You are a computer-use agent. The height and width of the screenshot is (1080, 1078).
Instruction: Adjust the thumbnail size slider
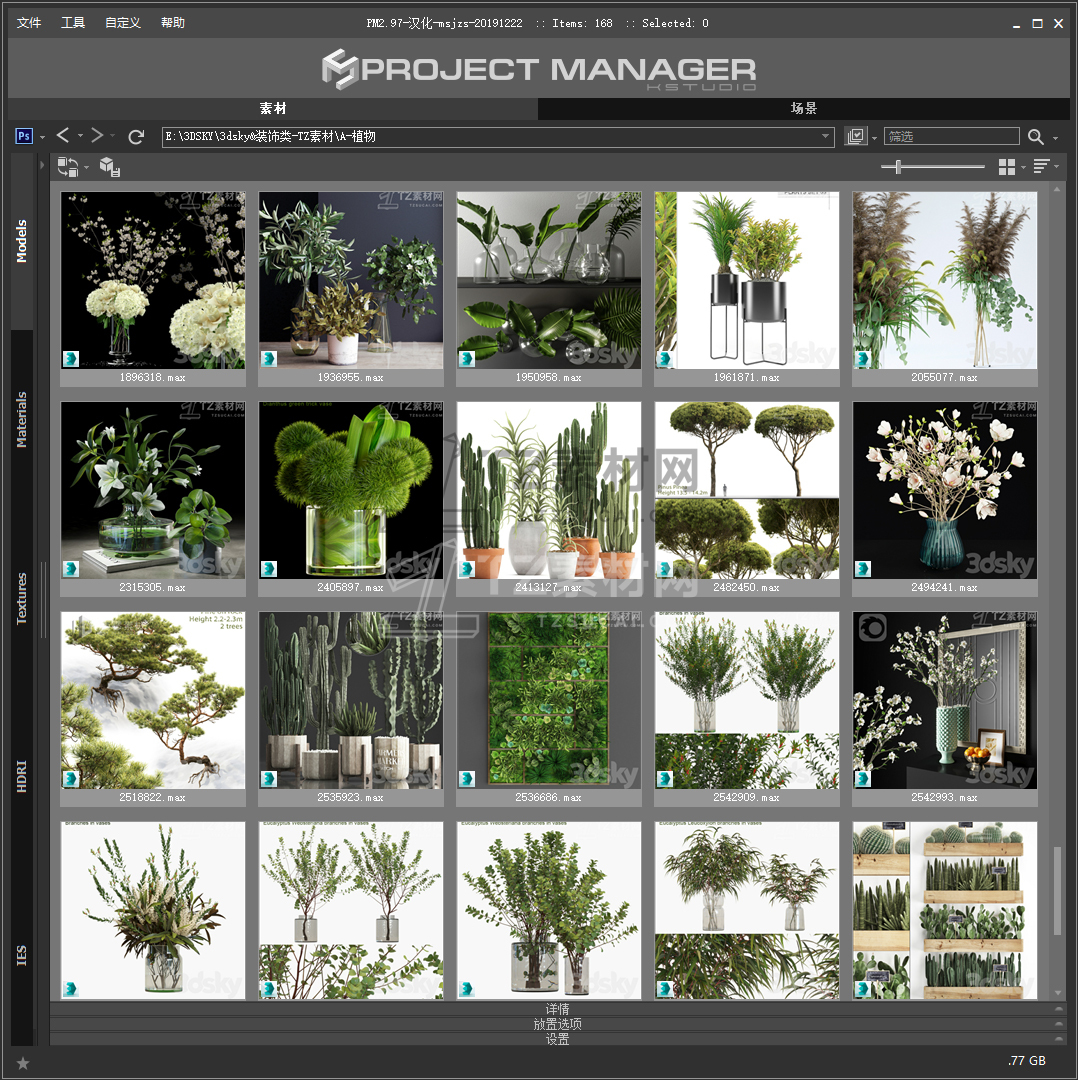(x=898, y=167)
